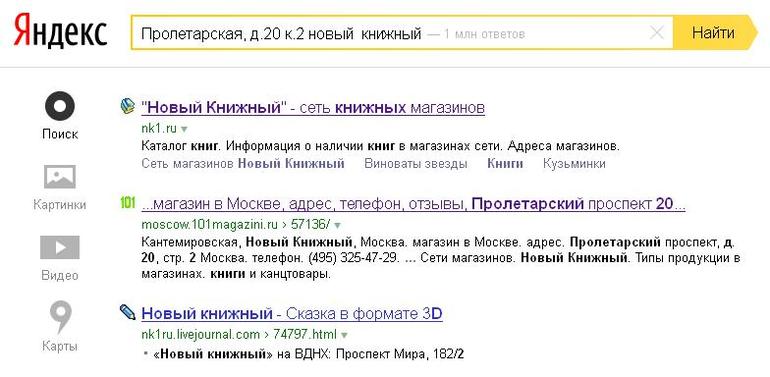
Task: Open the Картинки images icon
Action: pyautogui.click(x=60, y=177)
